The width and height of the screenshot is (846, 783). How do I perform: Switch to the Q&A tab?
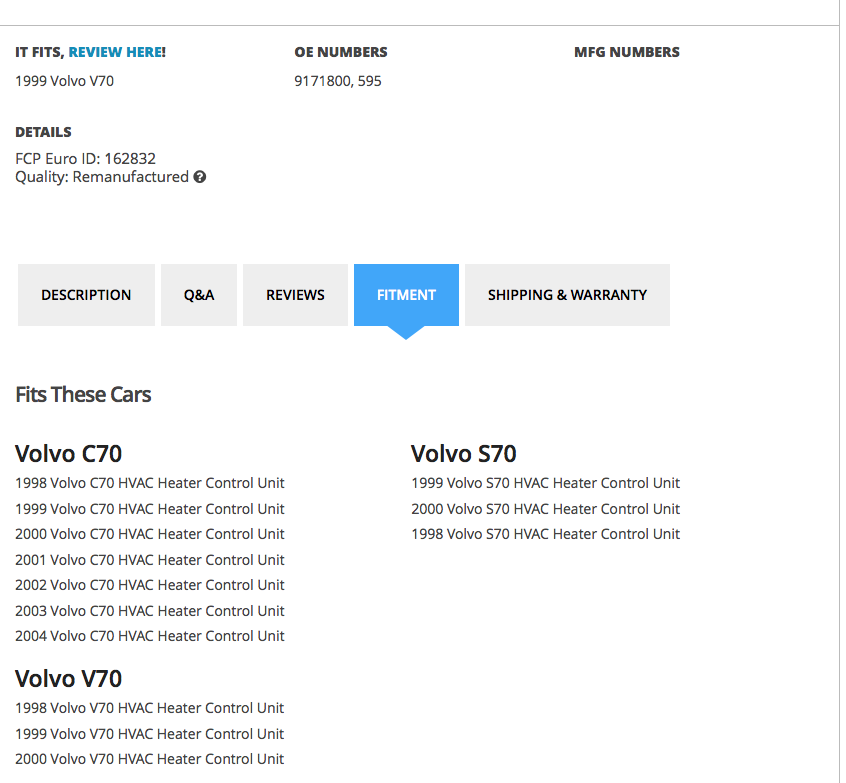[199, 295]
